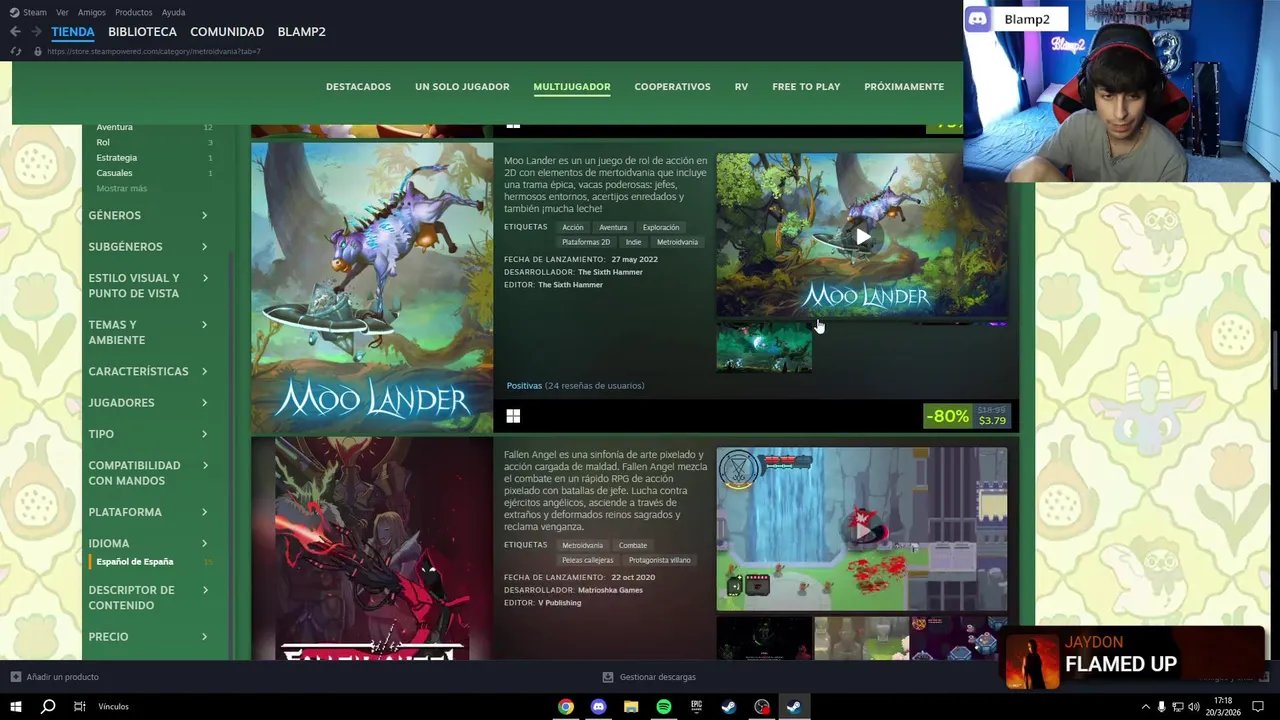Screen dimensions: 1280x720
Task: Open the Moo Lander cover art
Action: coord(372,288)
